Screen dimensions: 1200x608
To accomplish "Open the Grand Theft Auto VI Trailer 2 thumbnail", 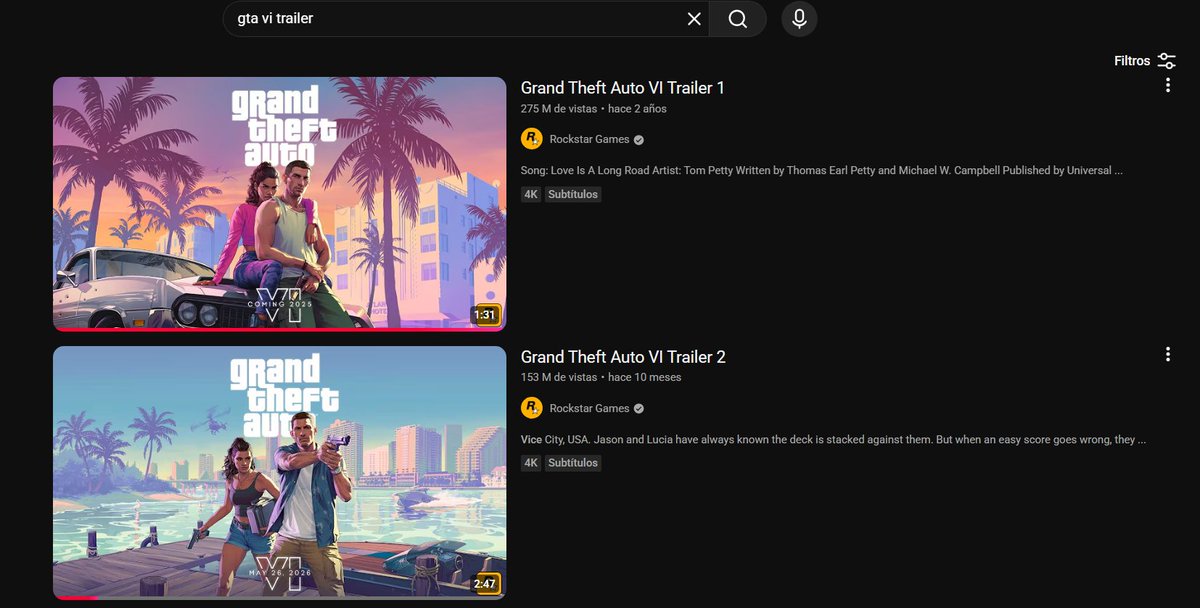I will pos(280,473).
